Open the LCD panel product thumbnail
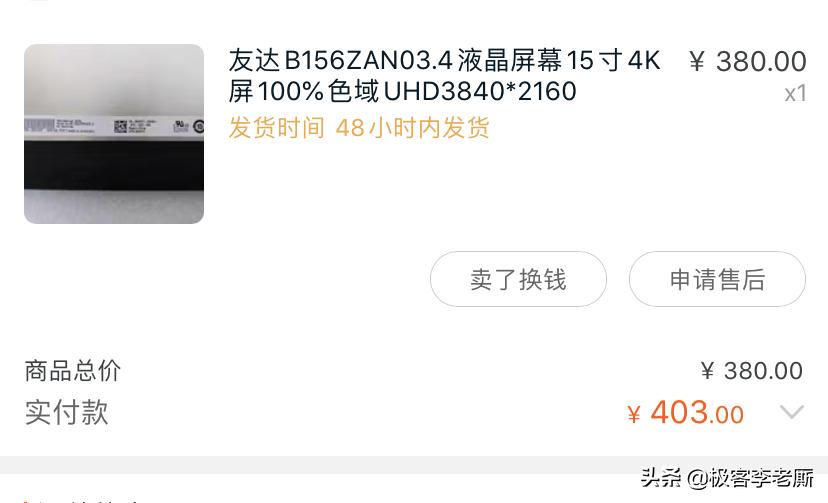 114,134
